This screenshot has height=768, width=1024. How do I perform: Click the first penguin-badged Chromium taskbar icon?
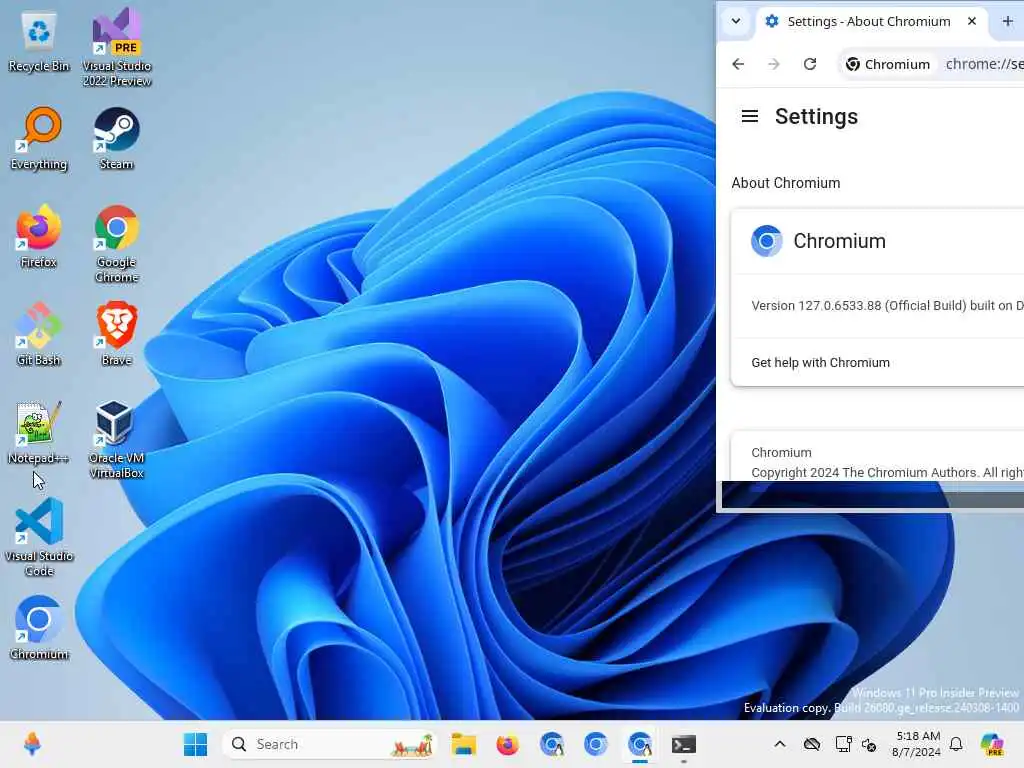pos(552,744)
